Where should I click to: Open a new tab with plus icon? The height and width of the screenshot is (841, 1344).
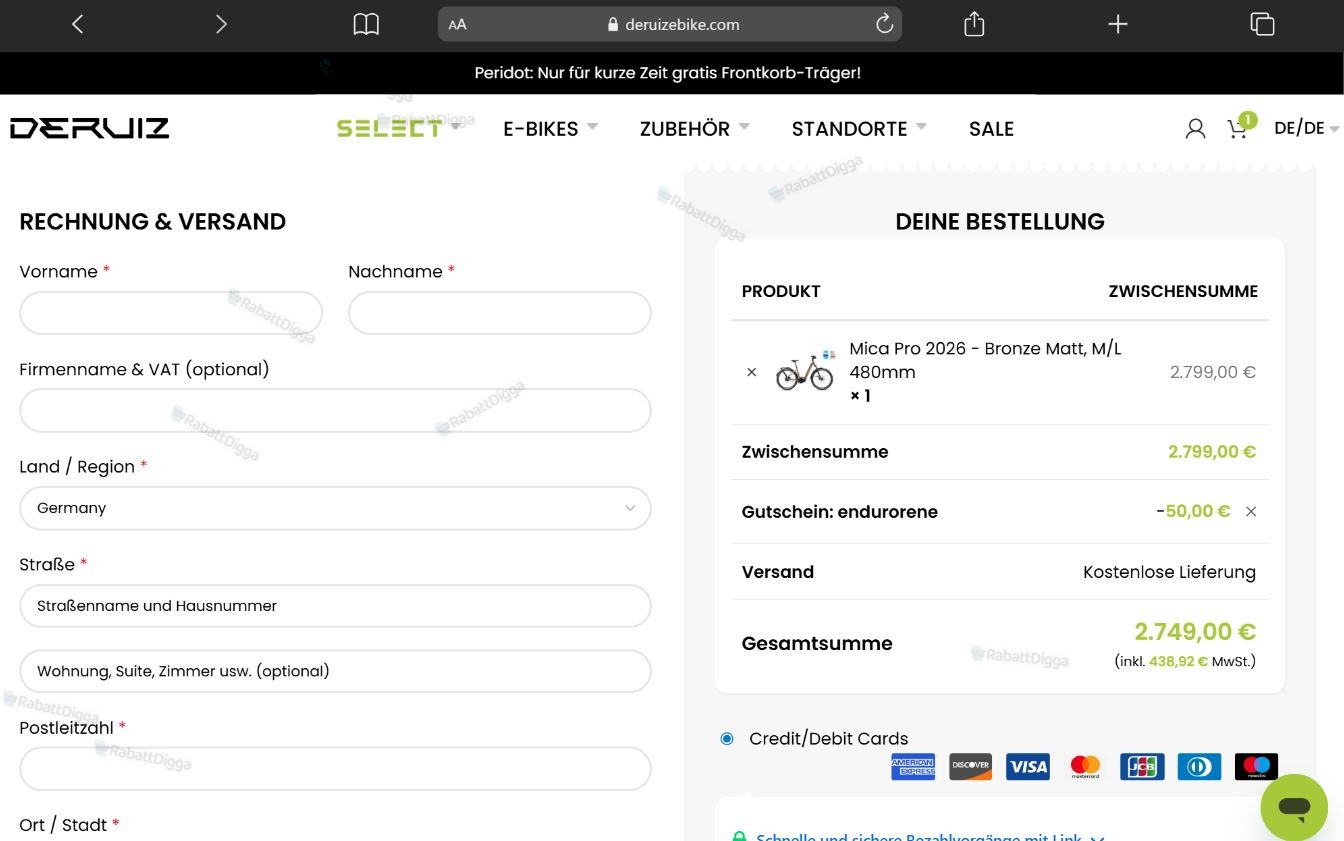point(1118,24)
